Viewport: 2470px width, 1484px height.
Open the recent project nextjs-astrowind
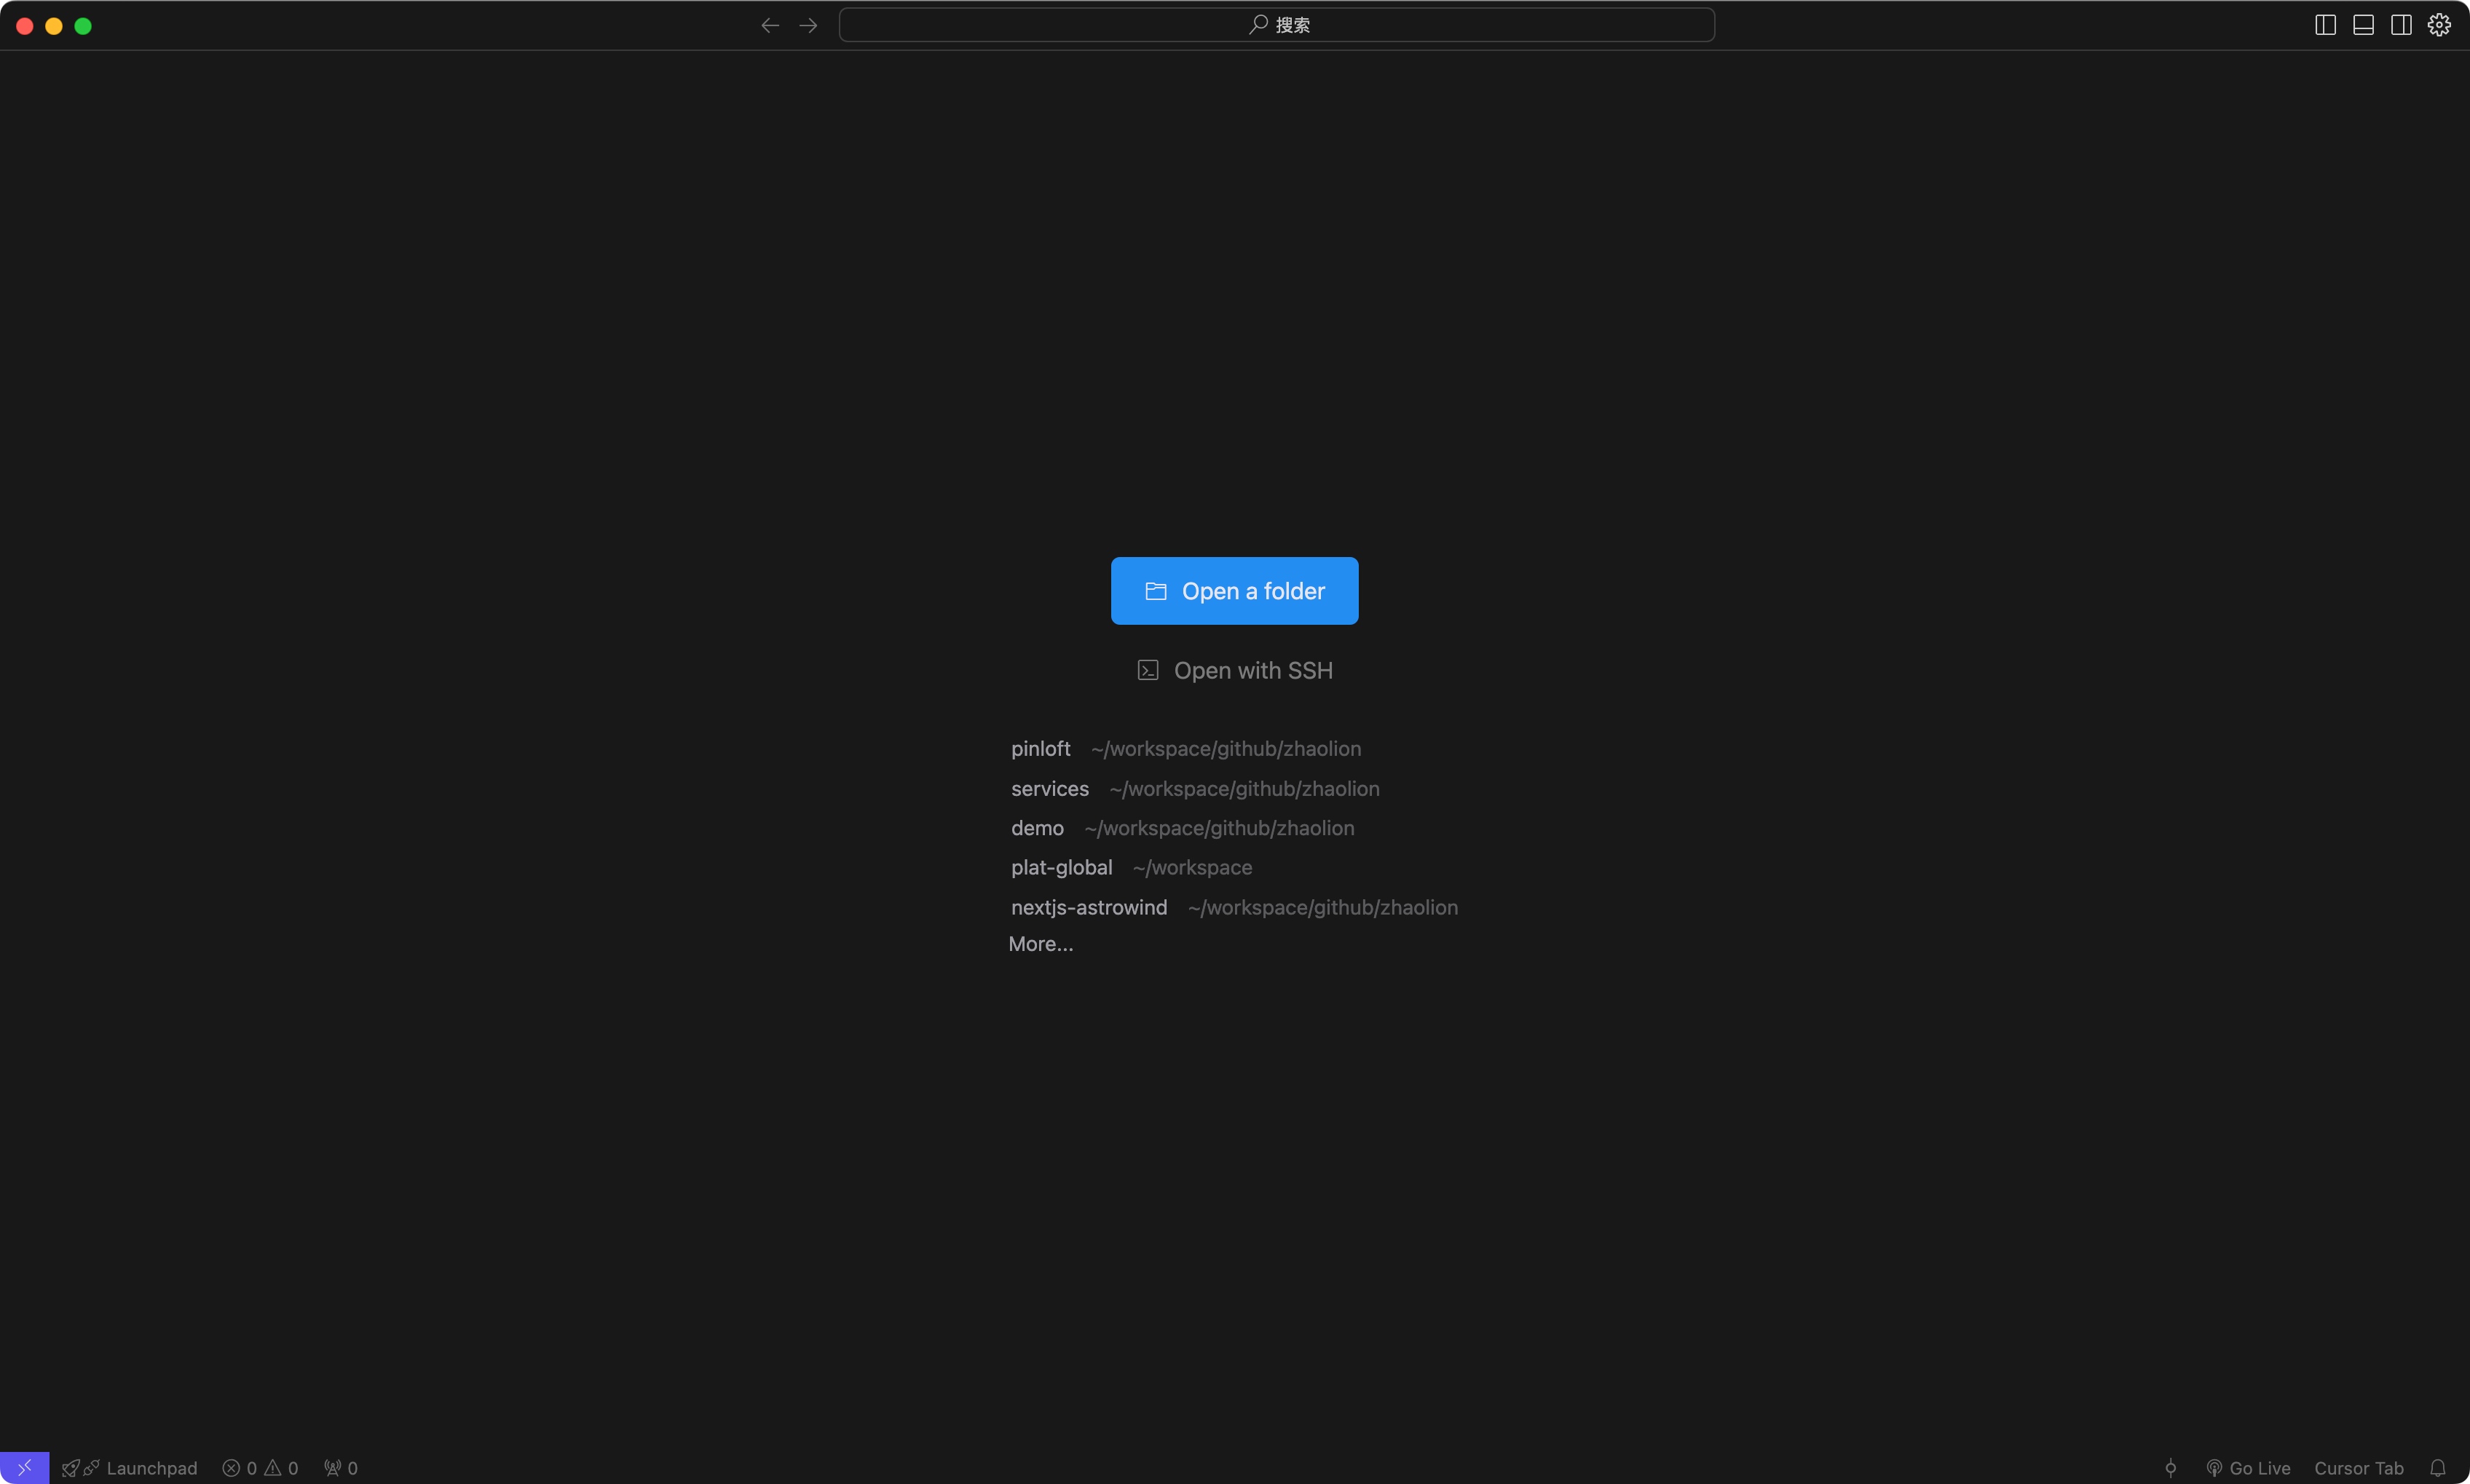tap(1234, 908)
